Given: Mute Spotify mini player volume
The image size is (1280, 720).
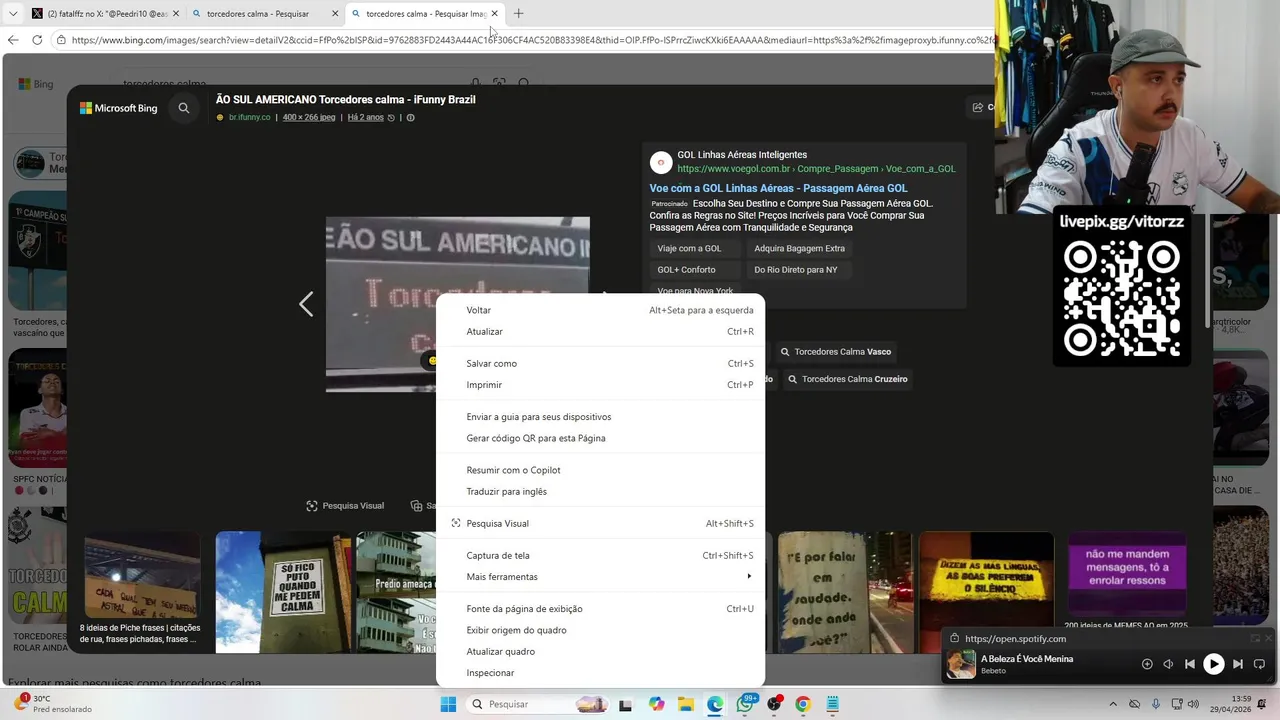Looking at the screenshot, I should pyautogui.click(x=1167, y=664).
